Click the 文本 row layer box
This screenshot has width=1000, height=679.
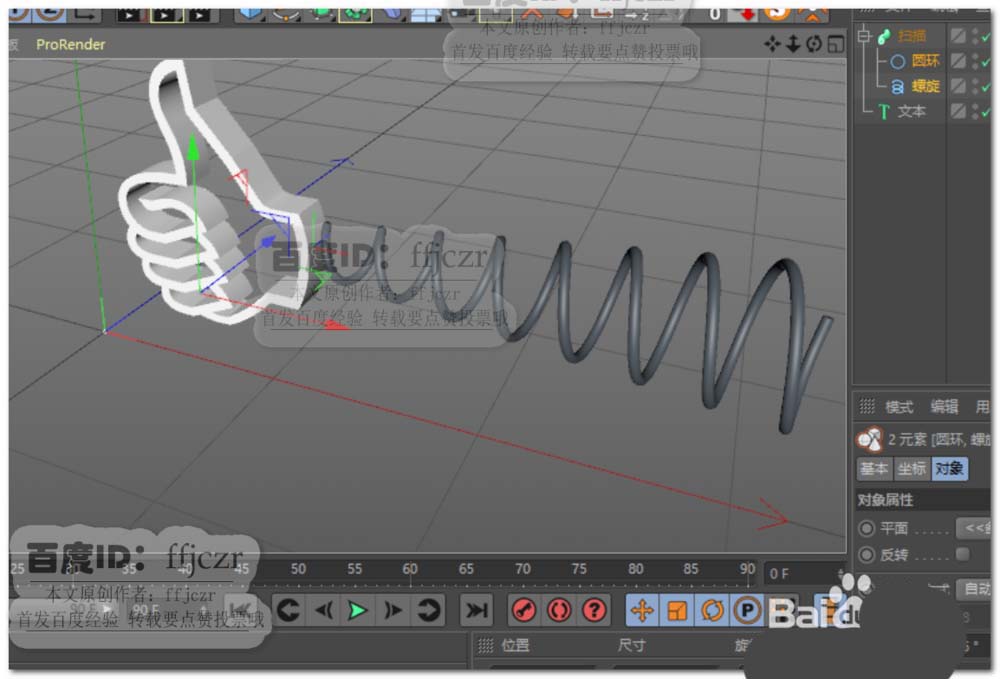click(x=958, y=111)
